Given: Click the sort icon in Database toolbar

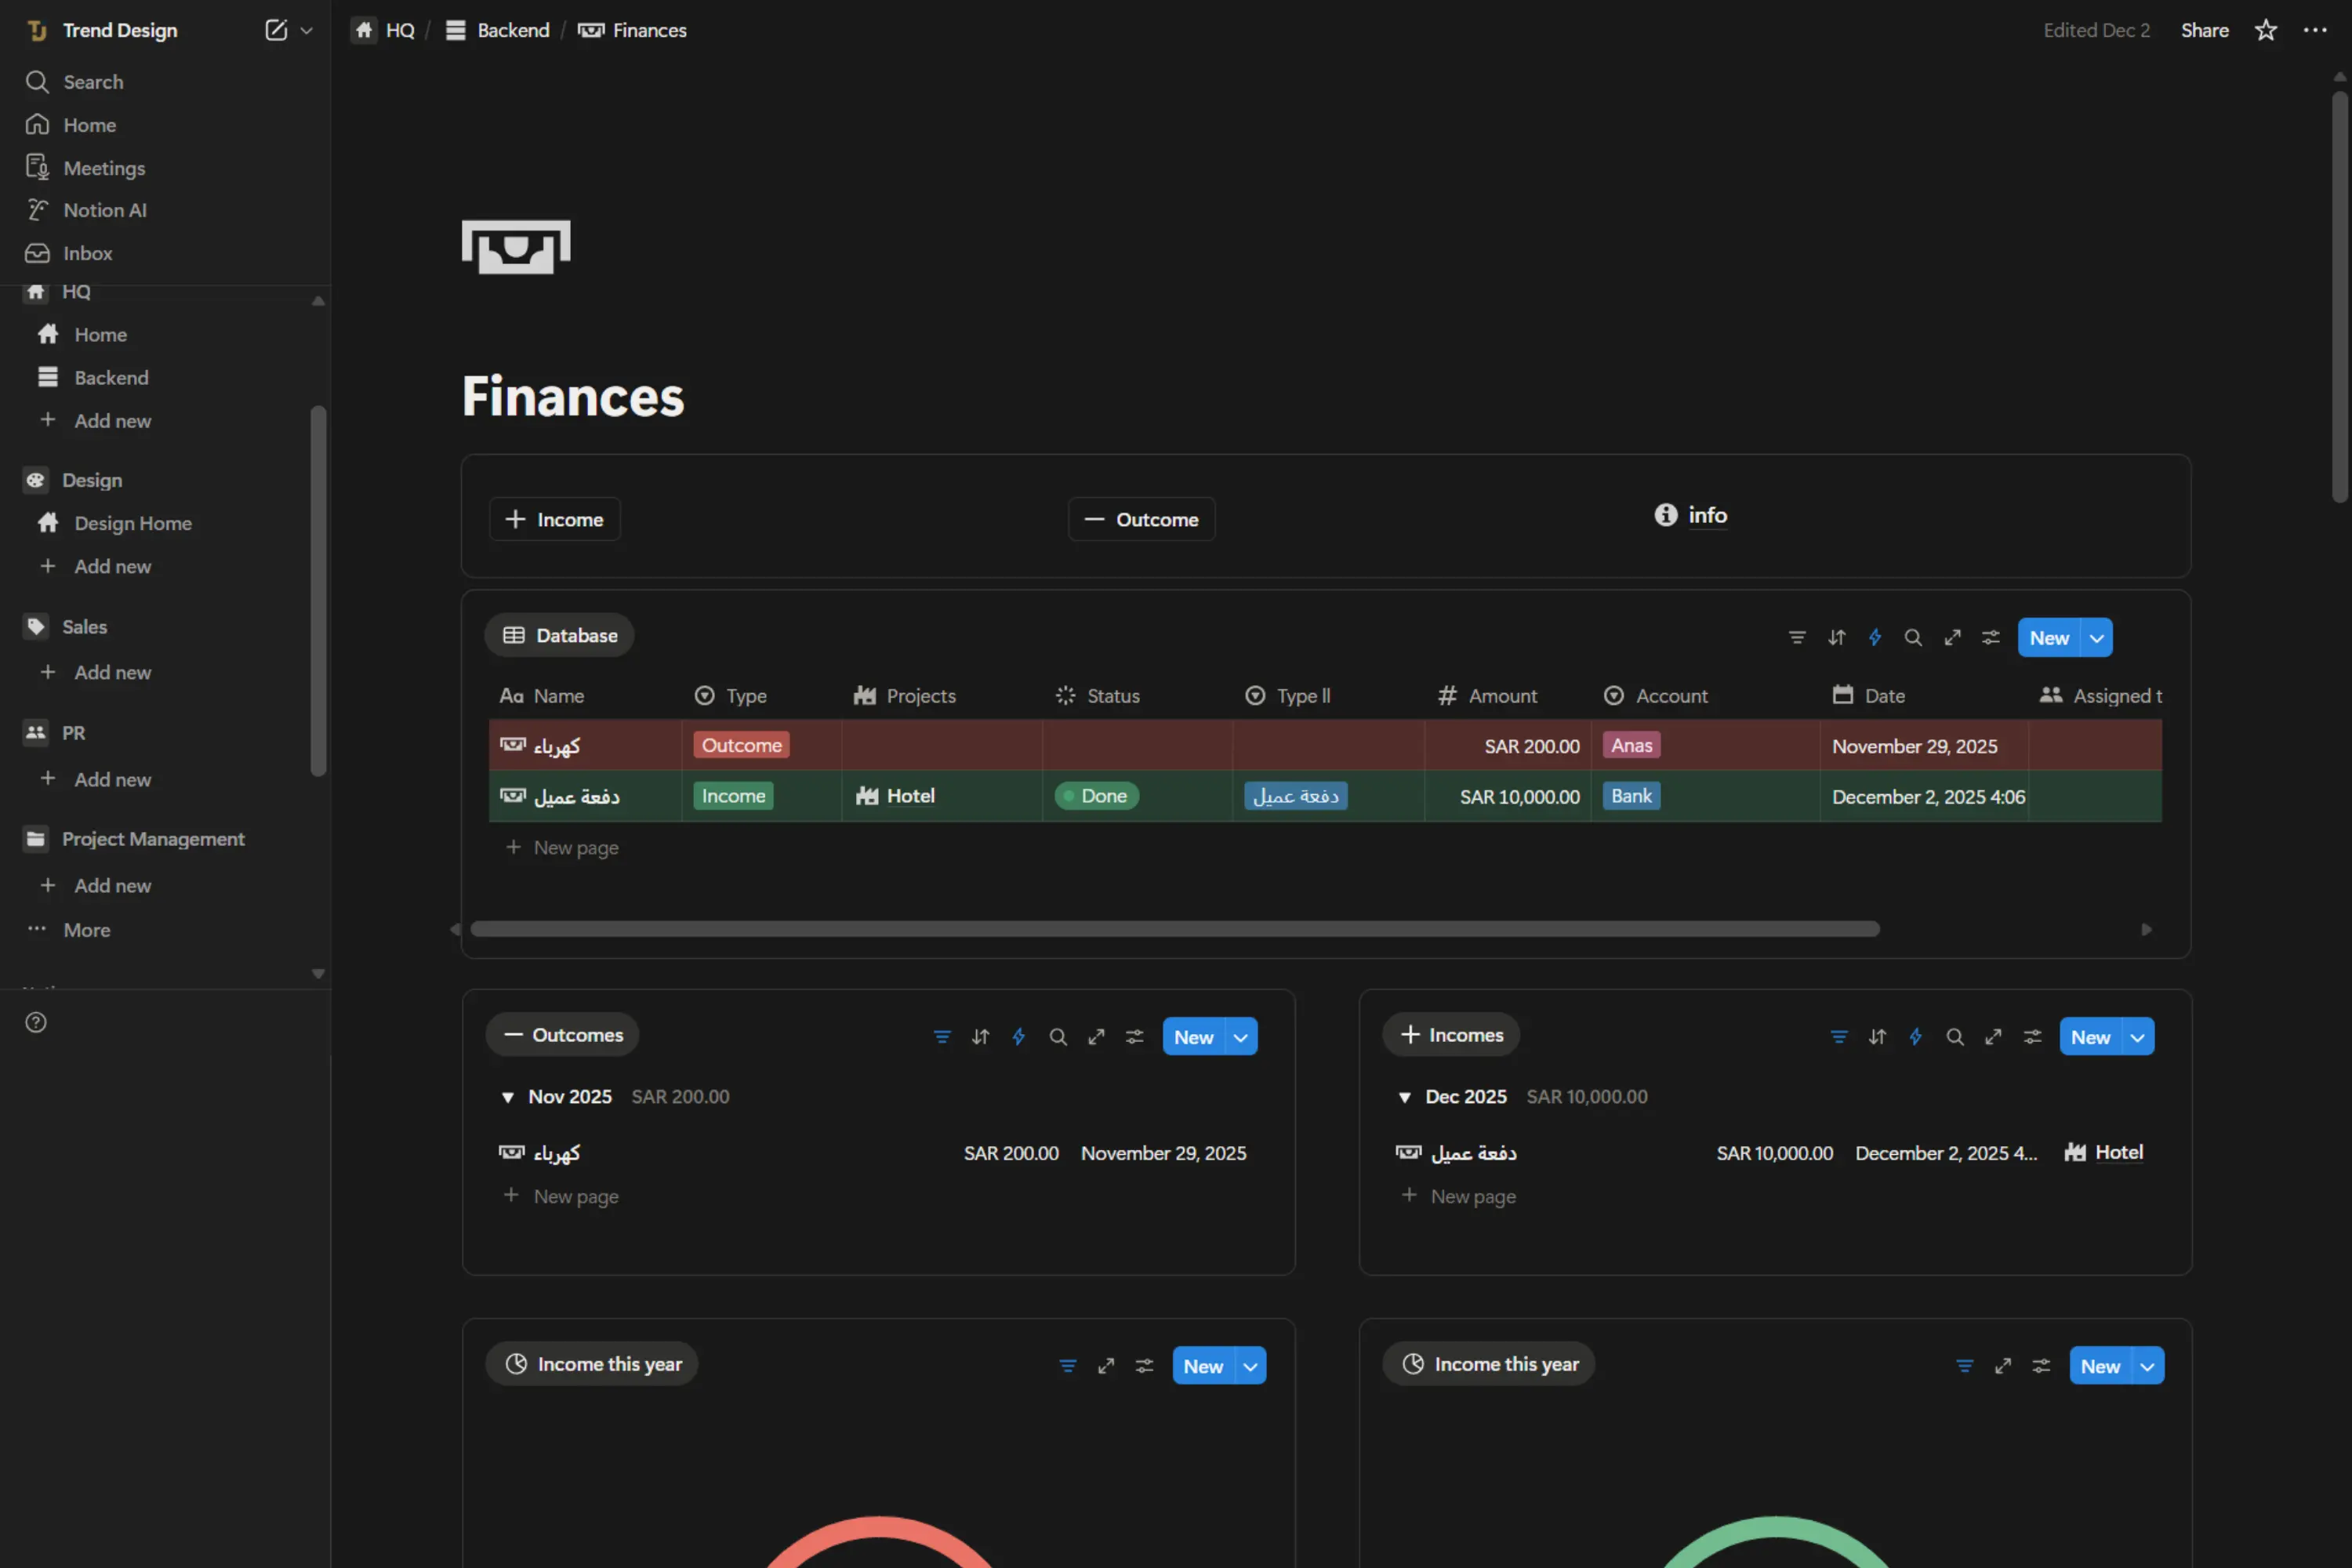Looking at the screenshot, I should click(x=1836, y=637).
